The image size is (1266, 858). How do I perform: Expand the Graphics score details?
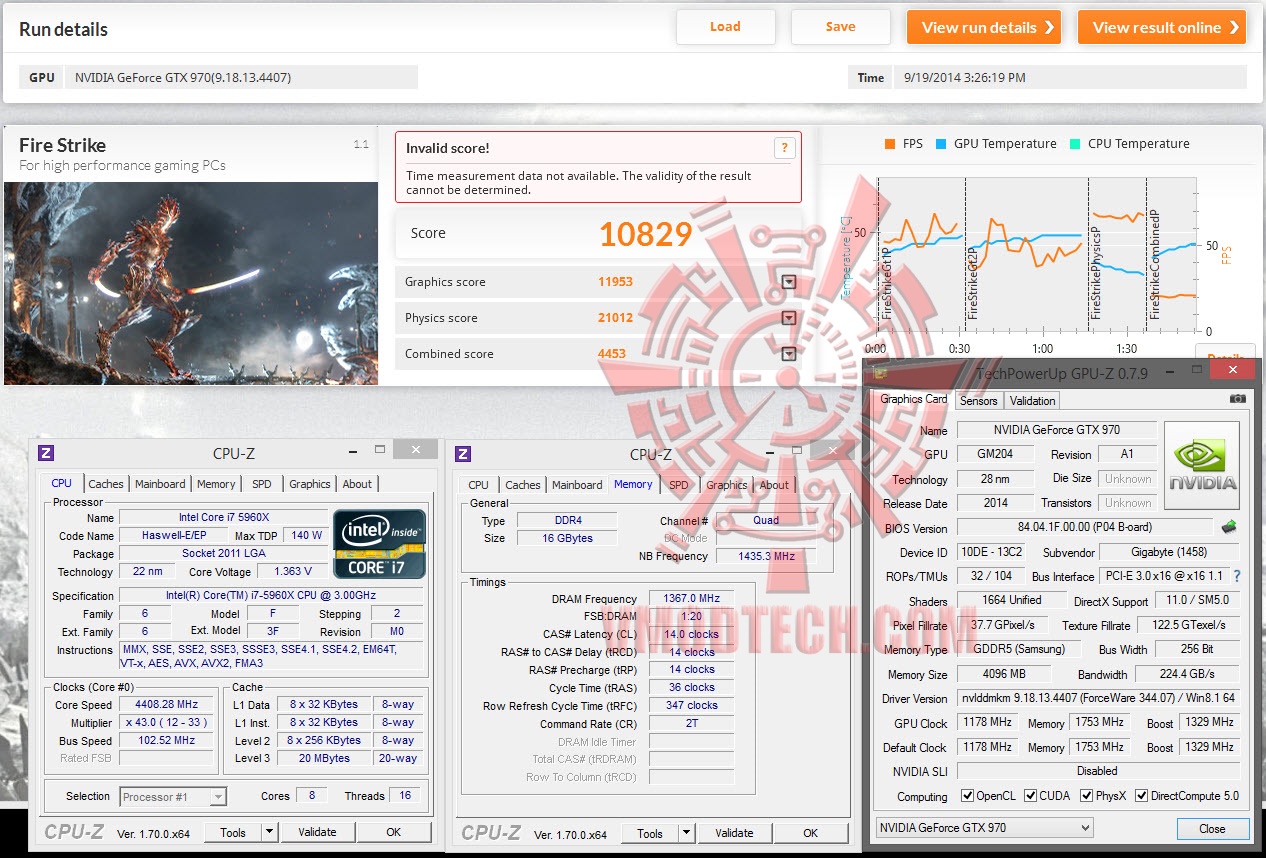789,282
